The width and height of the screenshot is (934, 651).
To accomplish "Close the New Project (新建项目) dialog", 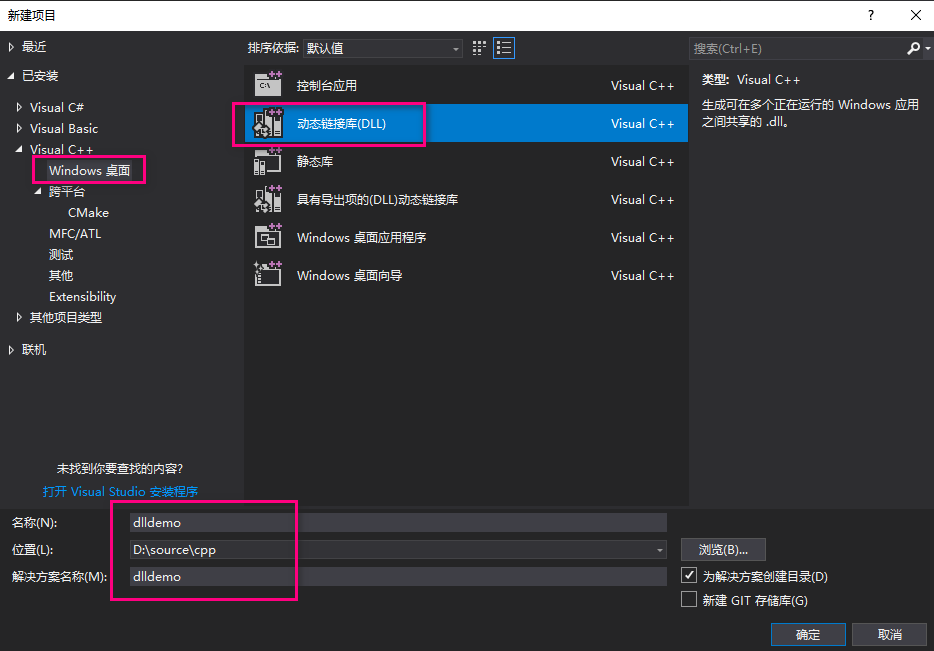I will coord(916,15).
